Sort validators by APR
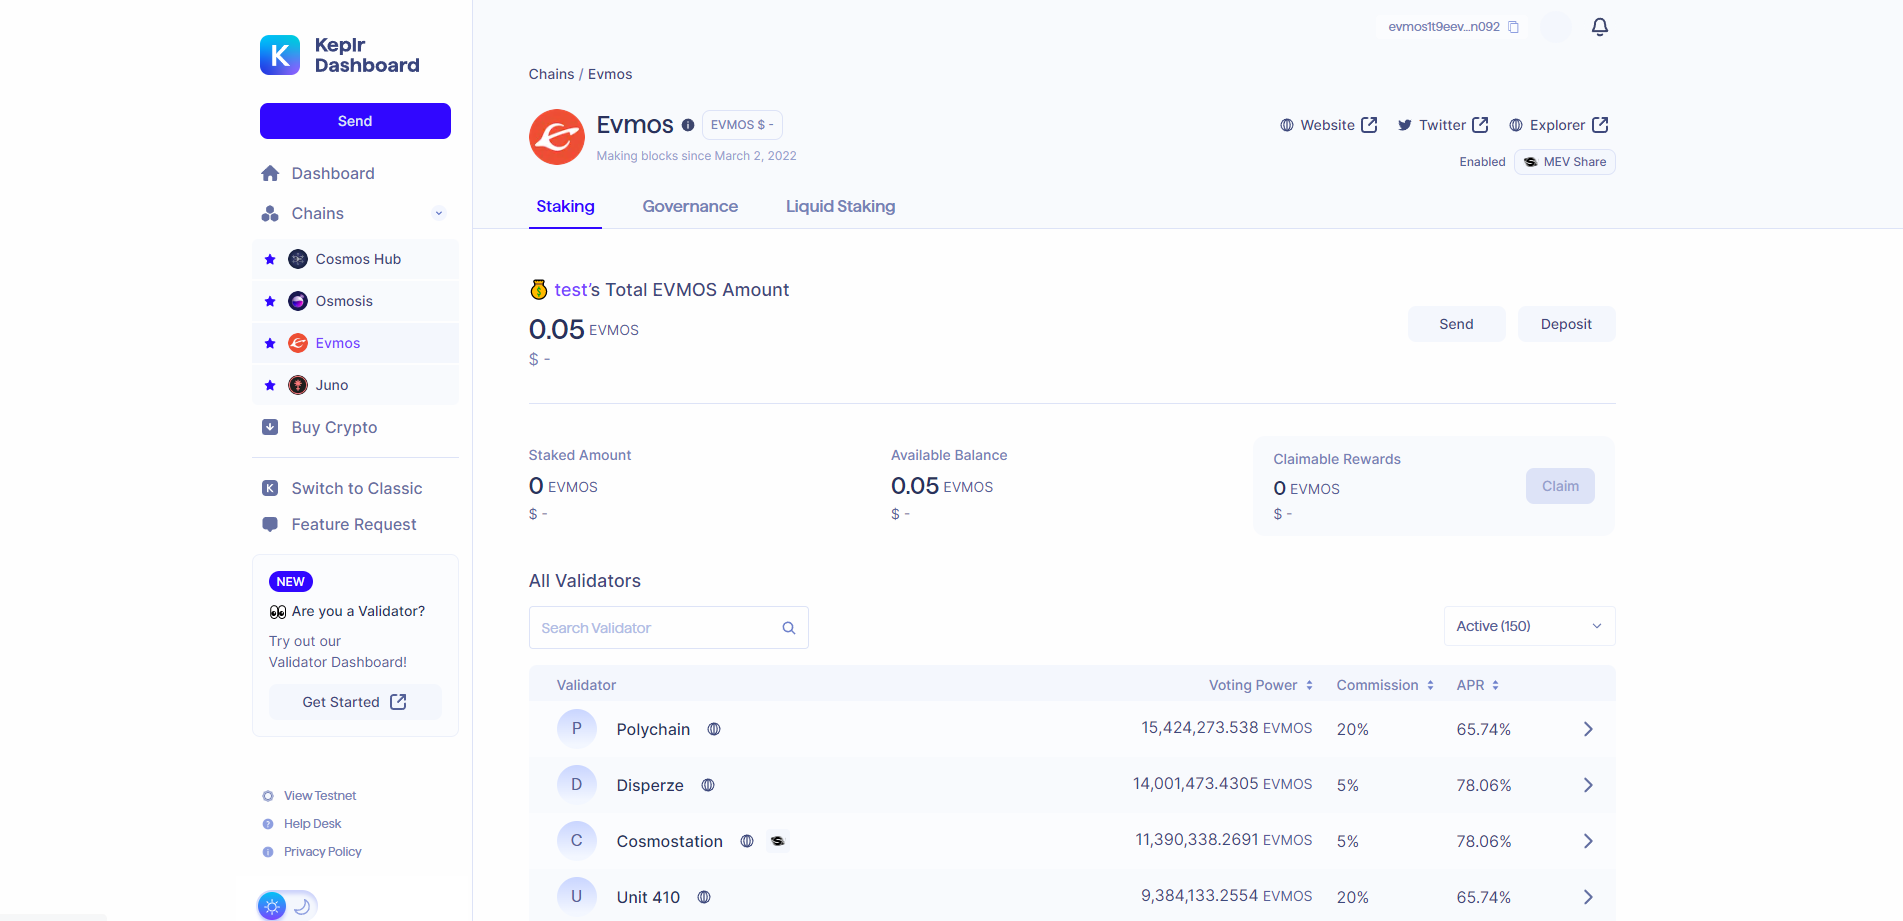 pyautogui.click(x=1477, y=685)
